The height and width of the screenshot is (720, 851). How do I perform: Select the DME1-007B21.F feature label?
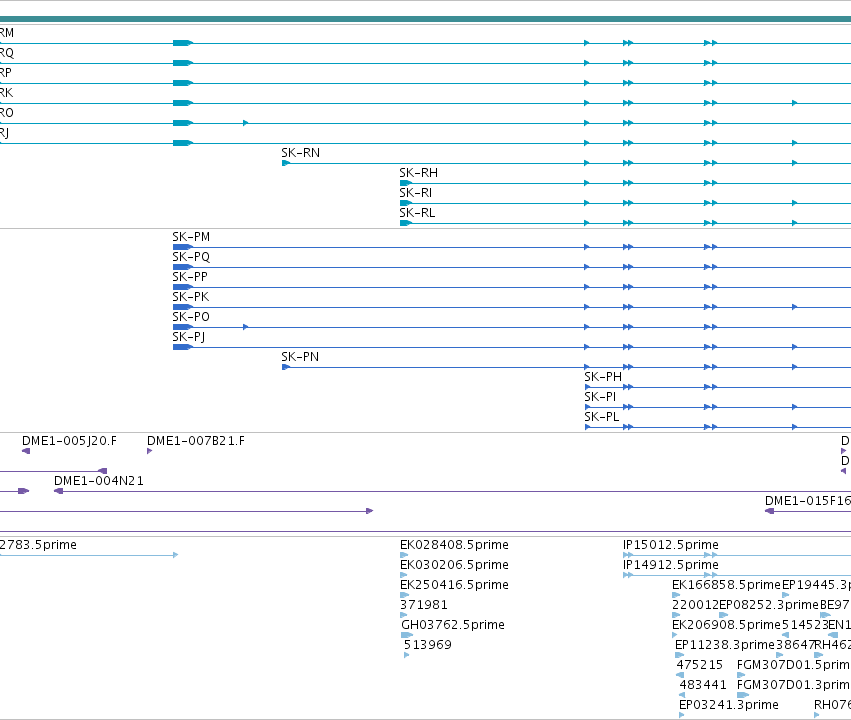(195, 441)
